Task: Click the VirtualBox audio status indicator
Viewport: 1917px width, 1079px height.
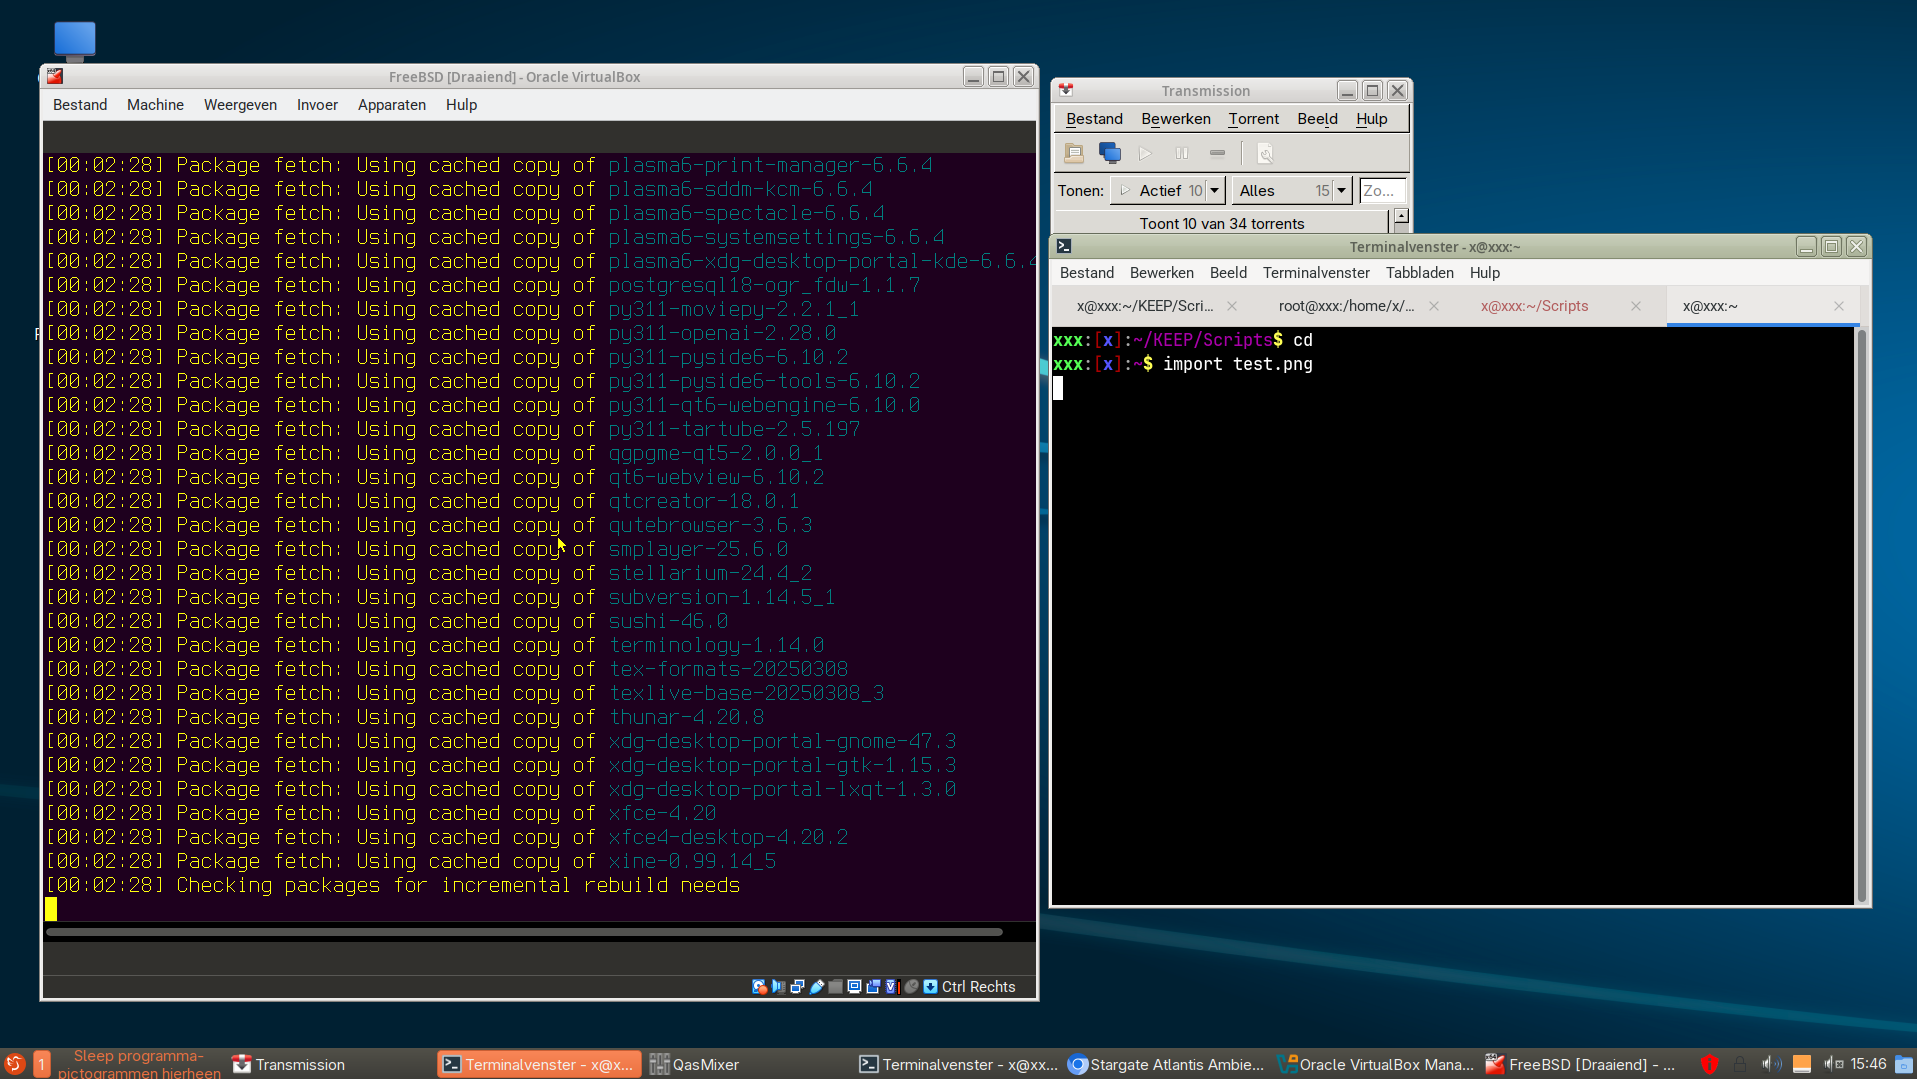Action: [x=778, y=987]
